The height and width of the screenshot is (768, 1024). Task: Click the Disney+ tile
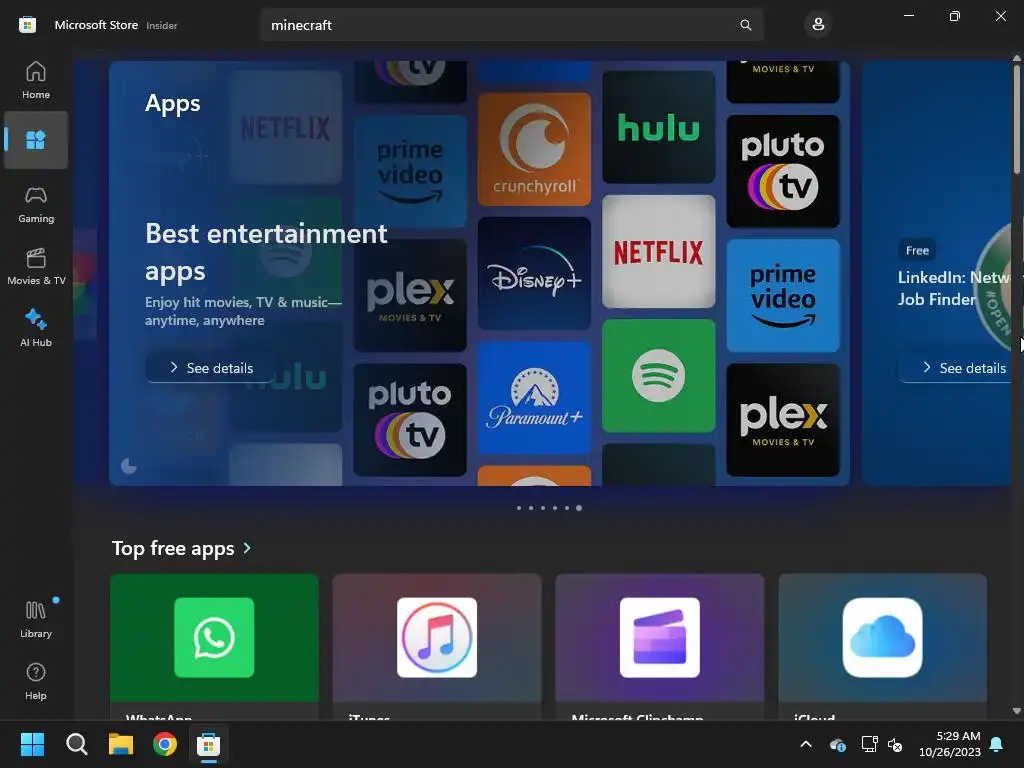534,274
